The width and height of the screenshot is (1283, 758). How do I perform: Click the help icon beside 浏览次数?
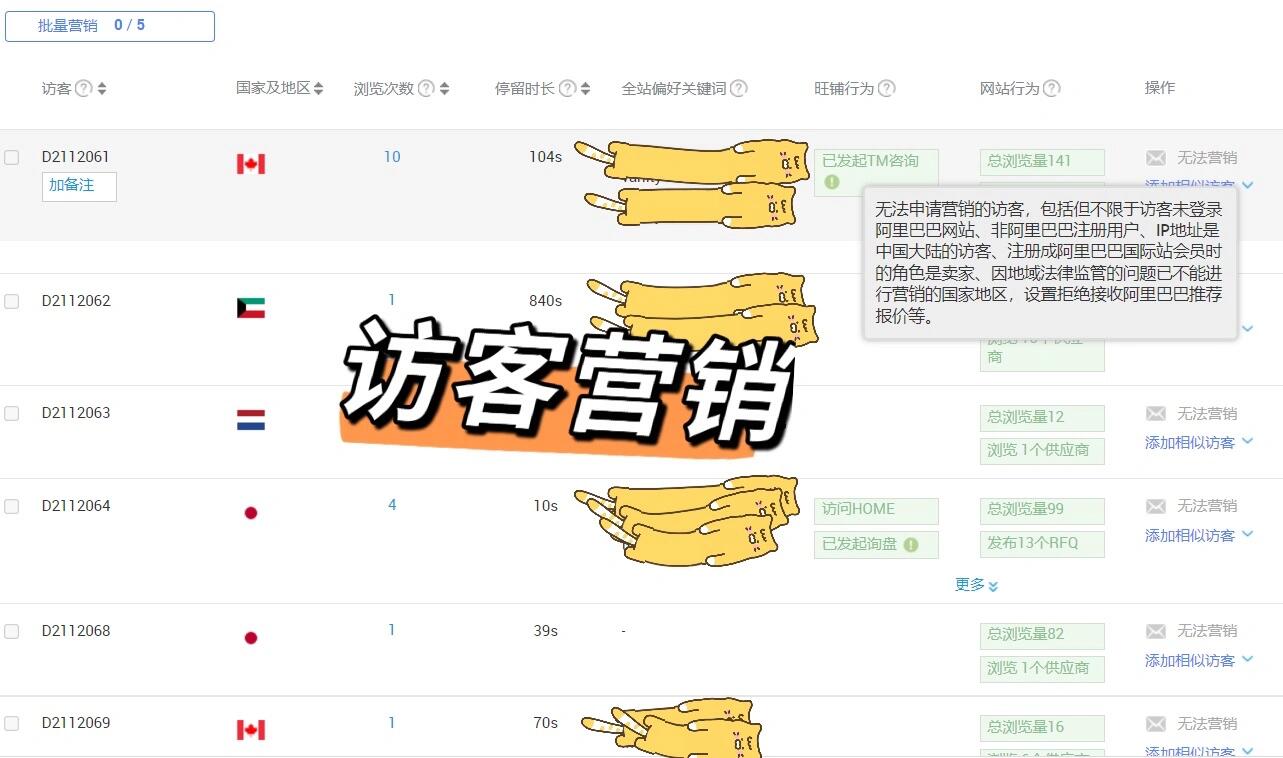[x=426, y=88]
